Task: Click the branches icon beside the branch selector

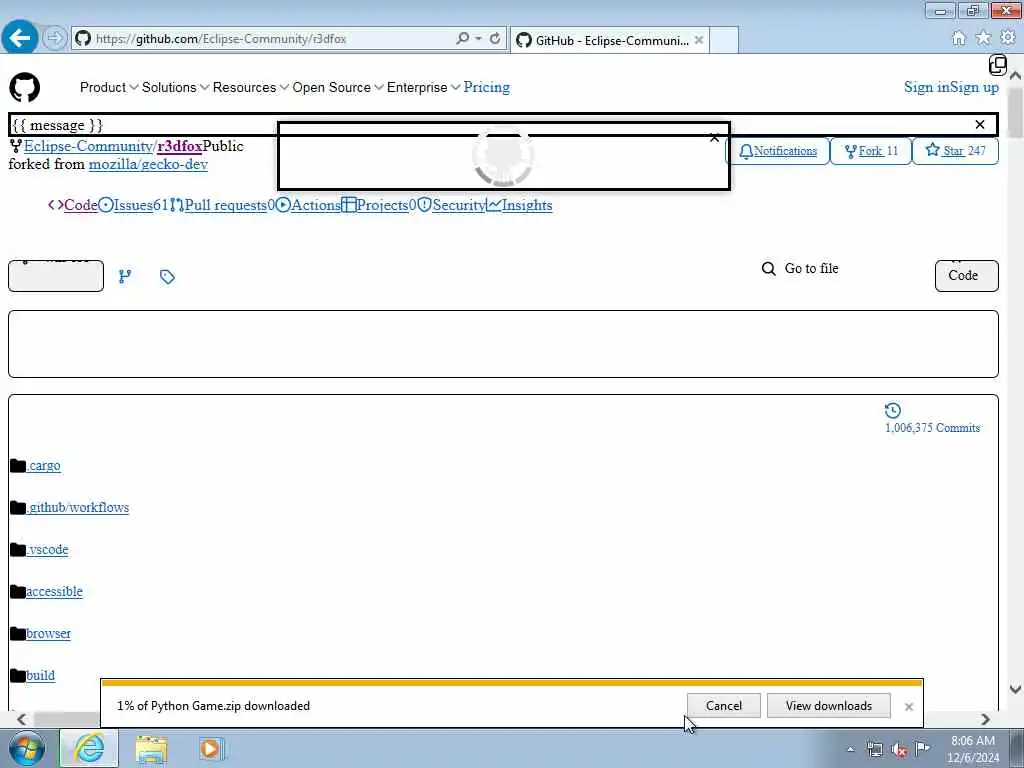Action: [125, 277]
